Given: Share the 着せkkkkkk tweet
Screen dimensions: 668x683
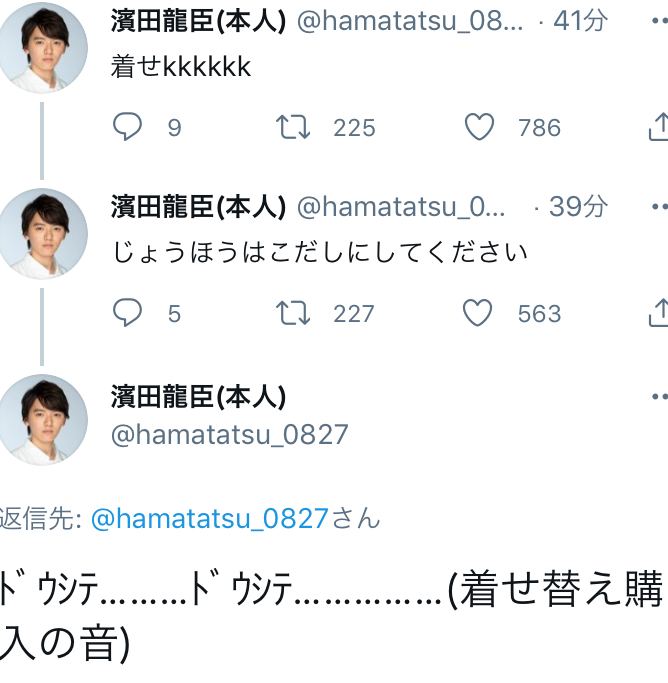Looking at the screenshot, I should click(658, 127).
